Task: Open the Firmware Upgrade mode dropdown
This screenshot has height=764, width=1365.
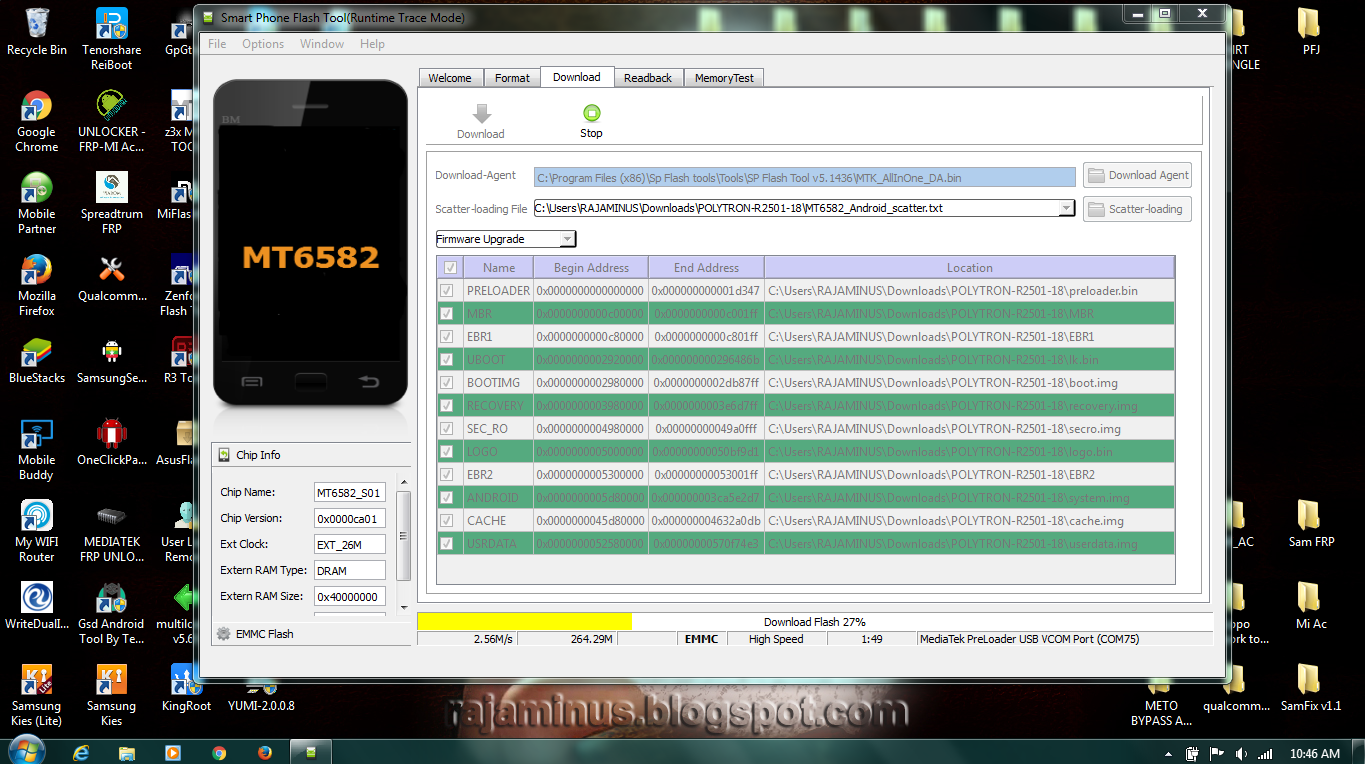Action: click(506, 239)
